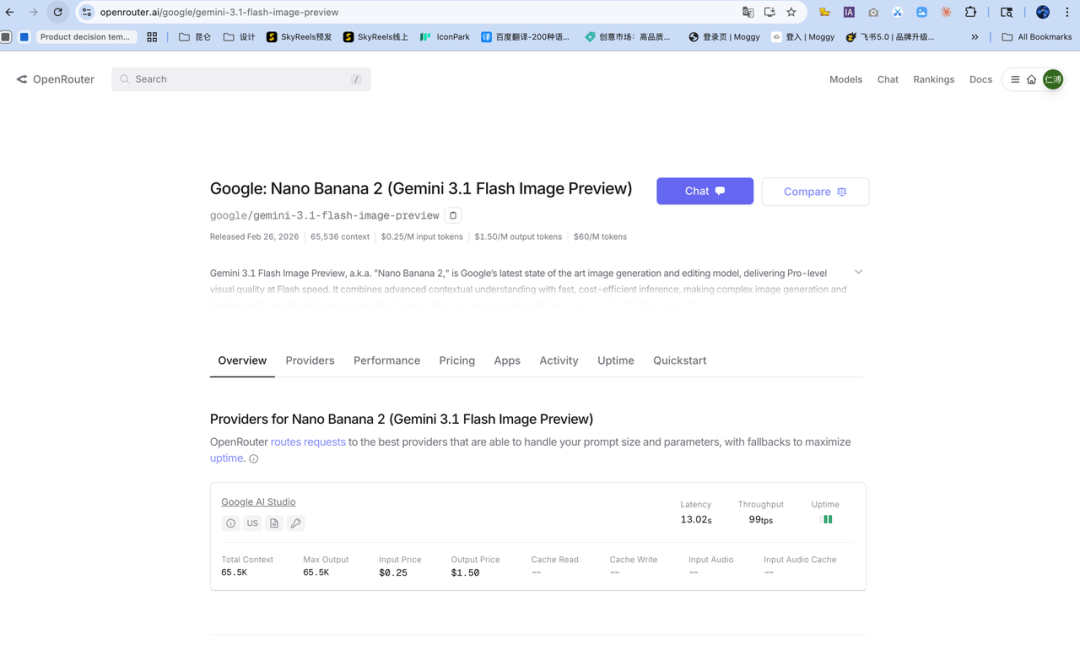Screen dimensions: 1080x672
Task: Click the info icon next to uptime link
Action: click(x=253, y=459)
